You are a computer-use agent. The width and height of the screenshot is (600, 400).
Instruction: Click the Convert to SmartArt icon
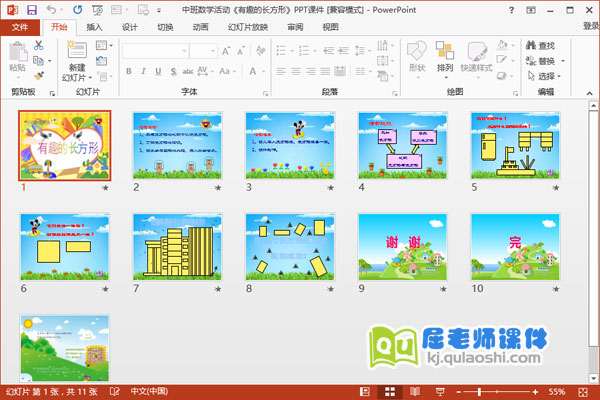tap(383, 76)
